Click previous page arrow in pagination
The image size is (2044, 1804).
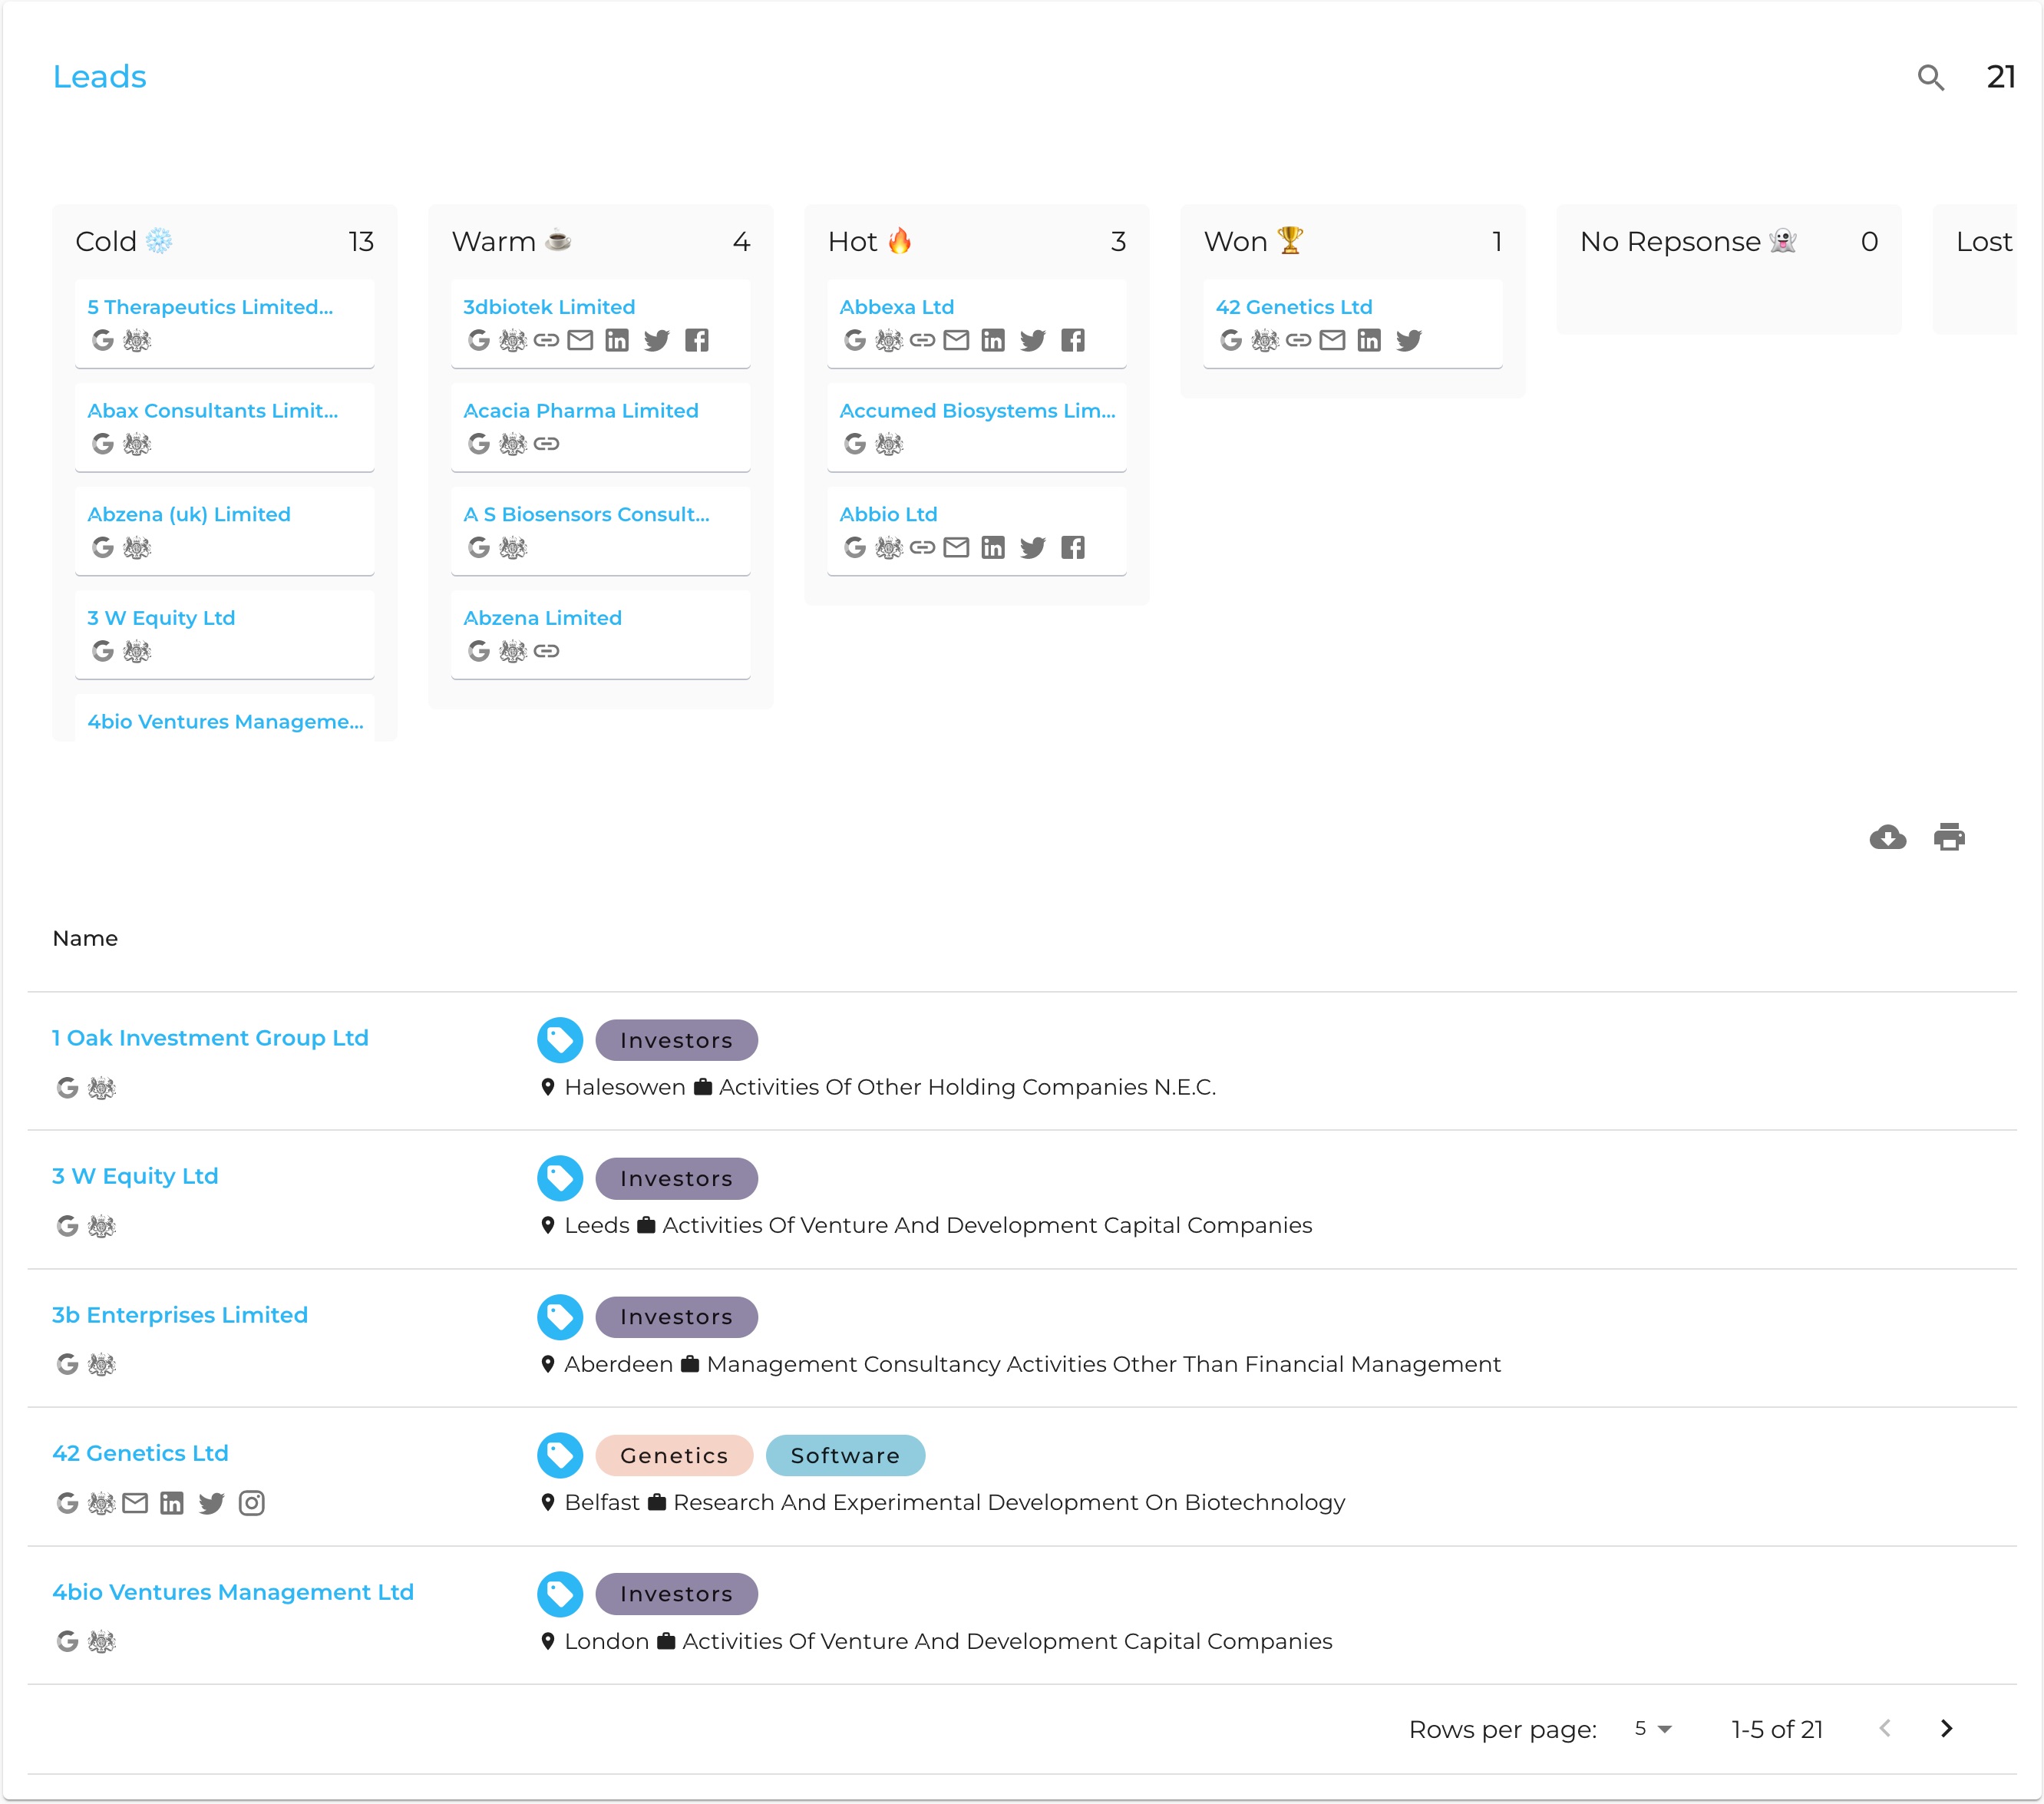tap(1887, 1727)
